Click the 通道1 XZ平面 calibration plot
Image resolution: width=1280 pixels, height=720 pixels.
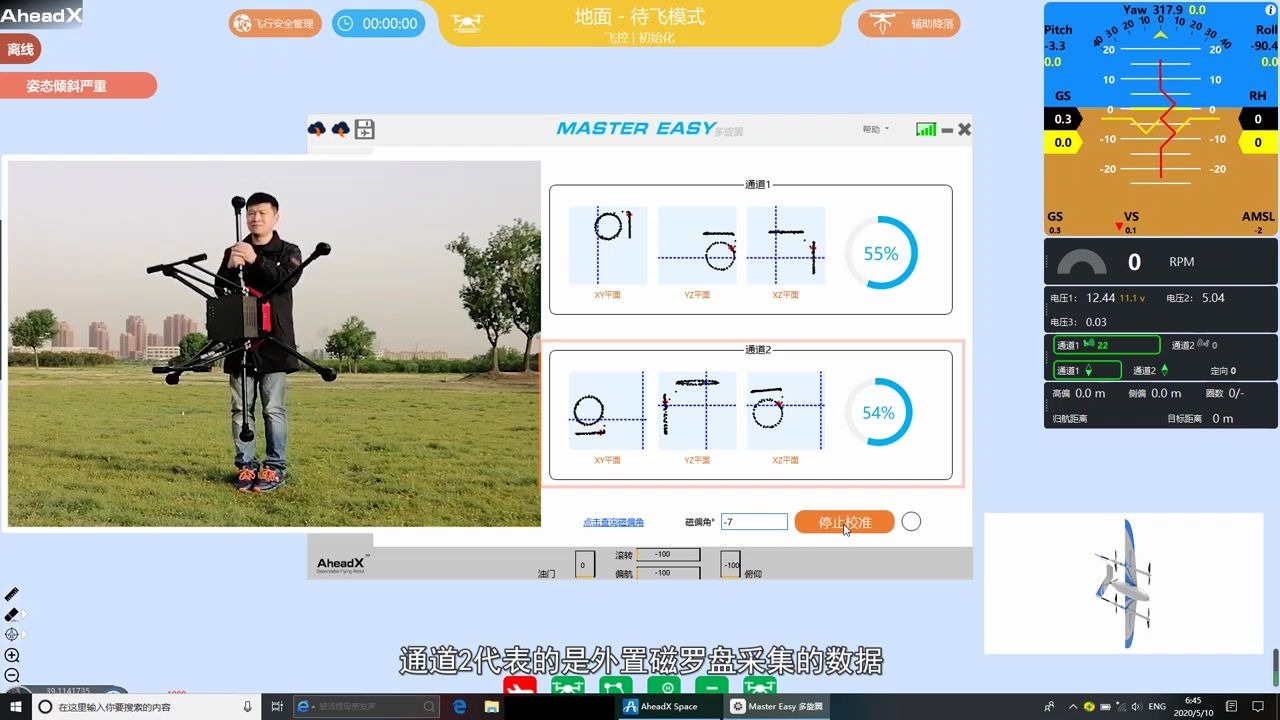[x=786, y=246]
